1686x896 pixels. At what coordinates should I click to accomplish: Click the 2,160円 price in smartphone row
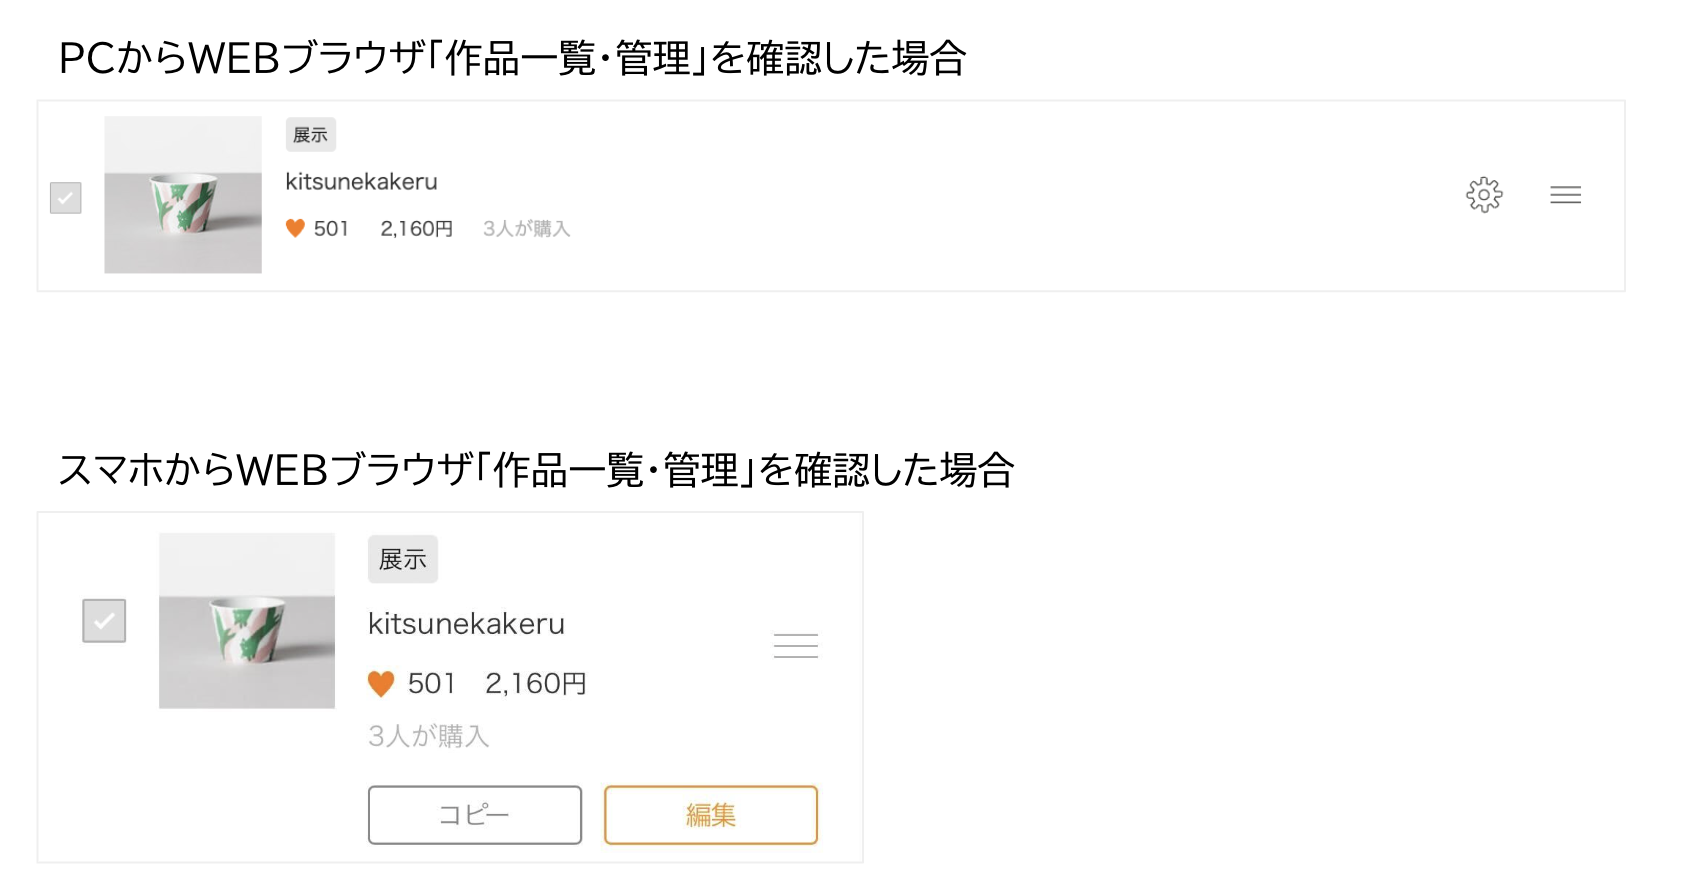tap(536, 684)
